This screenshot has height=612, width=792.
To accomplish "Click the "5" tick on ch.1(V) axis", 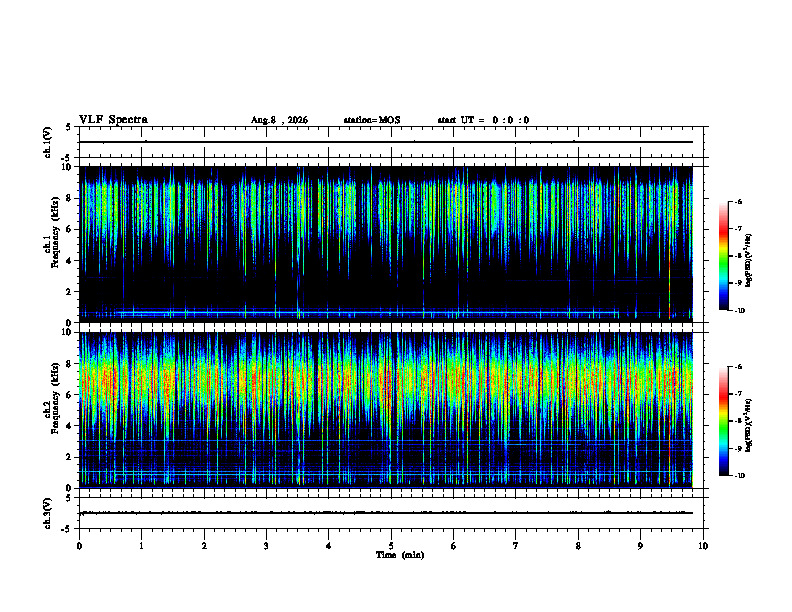I will point(68,127).
